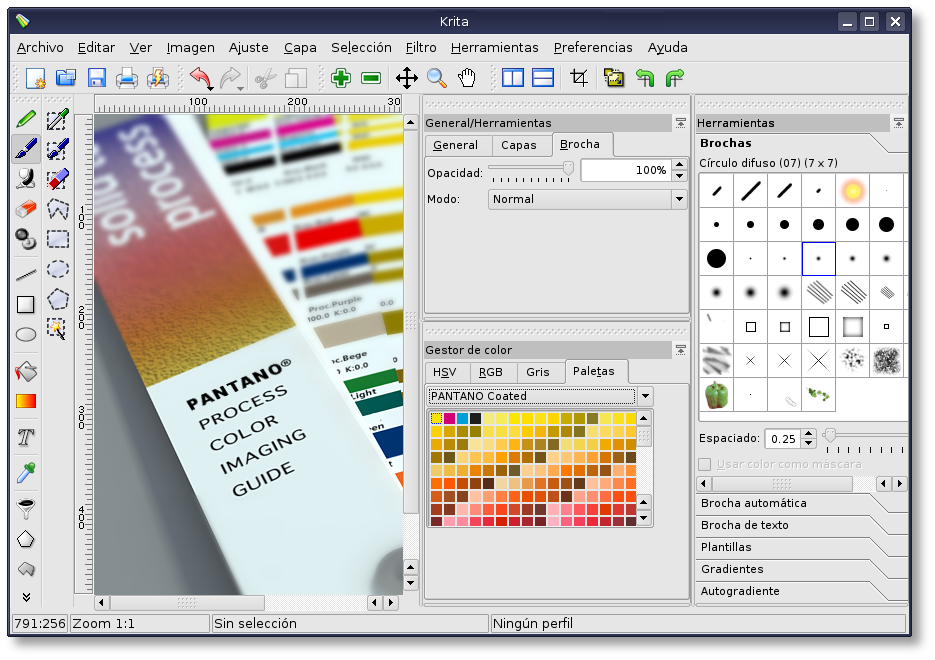Switch to the Capas tab
The height and width of the screenshot is (660, 935).
coord(519,145)
